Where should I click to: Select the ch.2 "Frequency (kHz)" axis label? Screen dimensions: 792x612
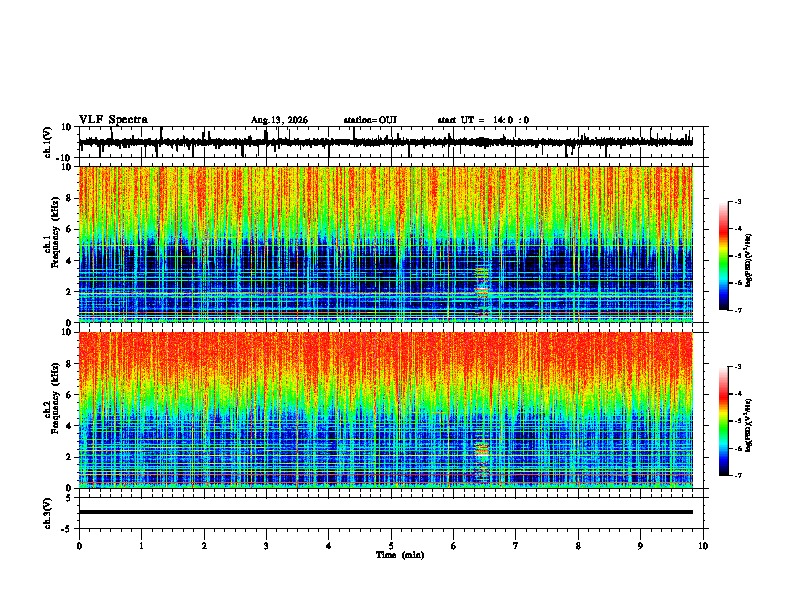(56, 398)
